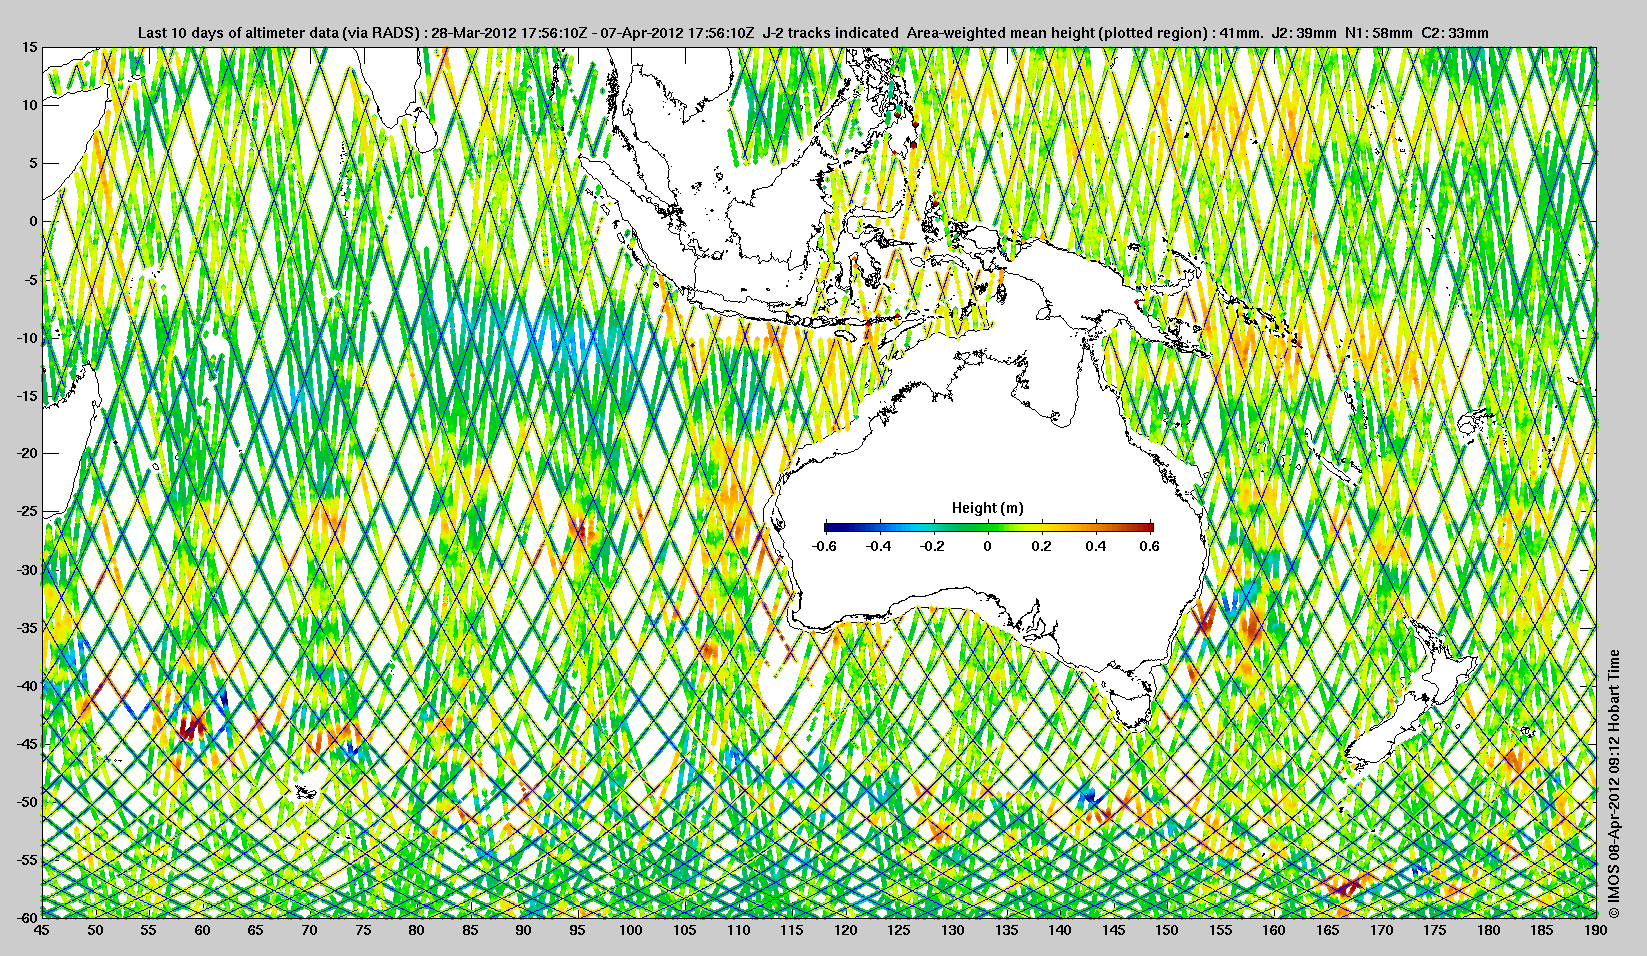
Task: Click the end date '07-Apr-2012 17:56:10Z' in the title
Action: (x=675, y=33)
